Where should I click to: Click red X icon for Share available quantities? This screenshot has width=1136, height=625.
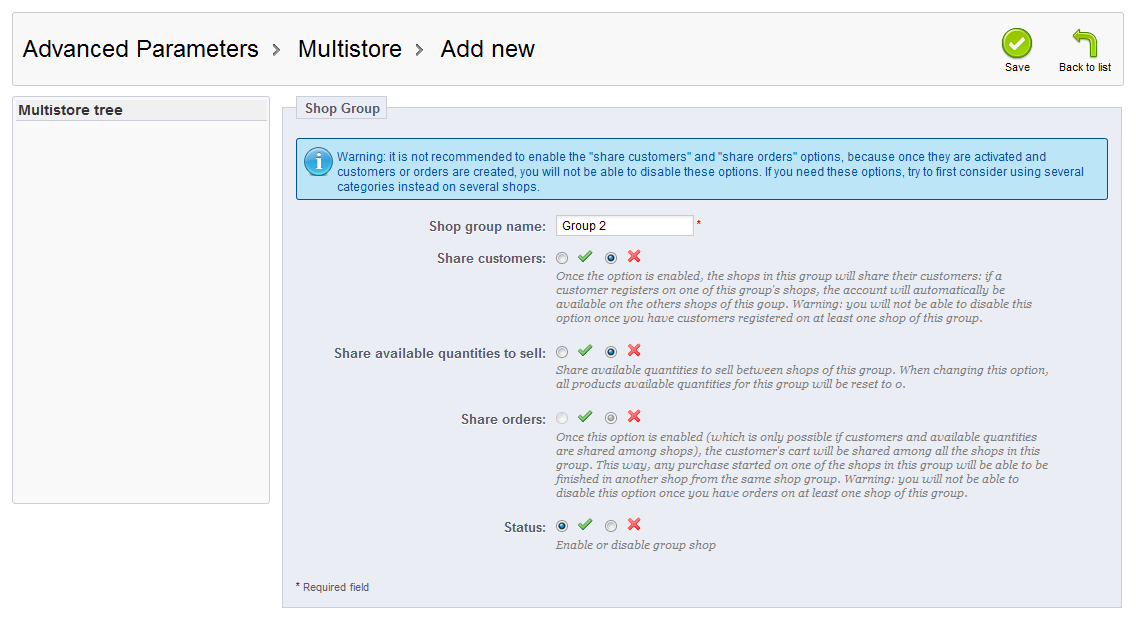coord(634,351)
